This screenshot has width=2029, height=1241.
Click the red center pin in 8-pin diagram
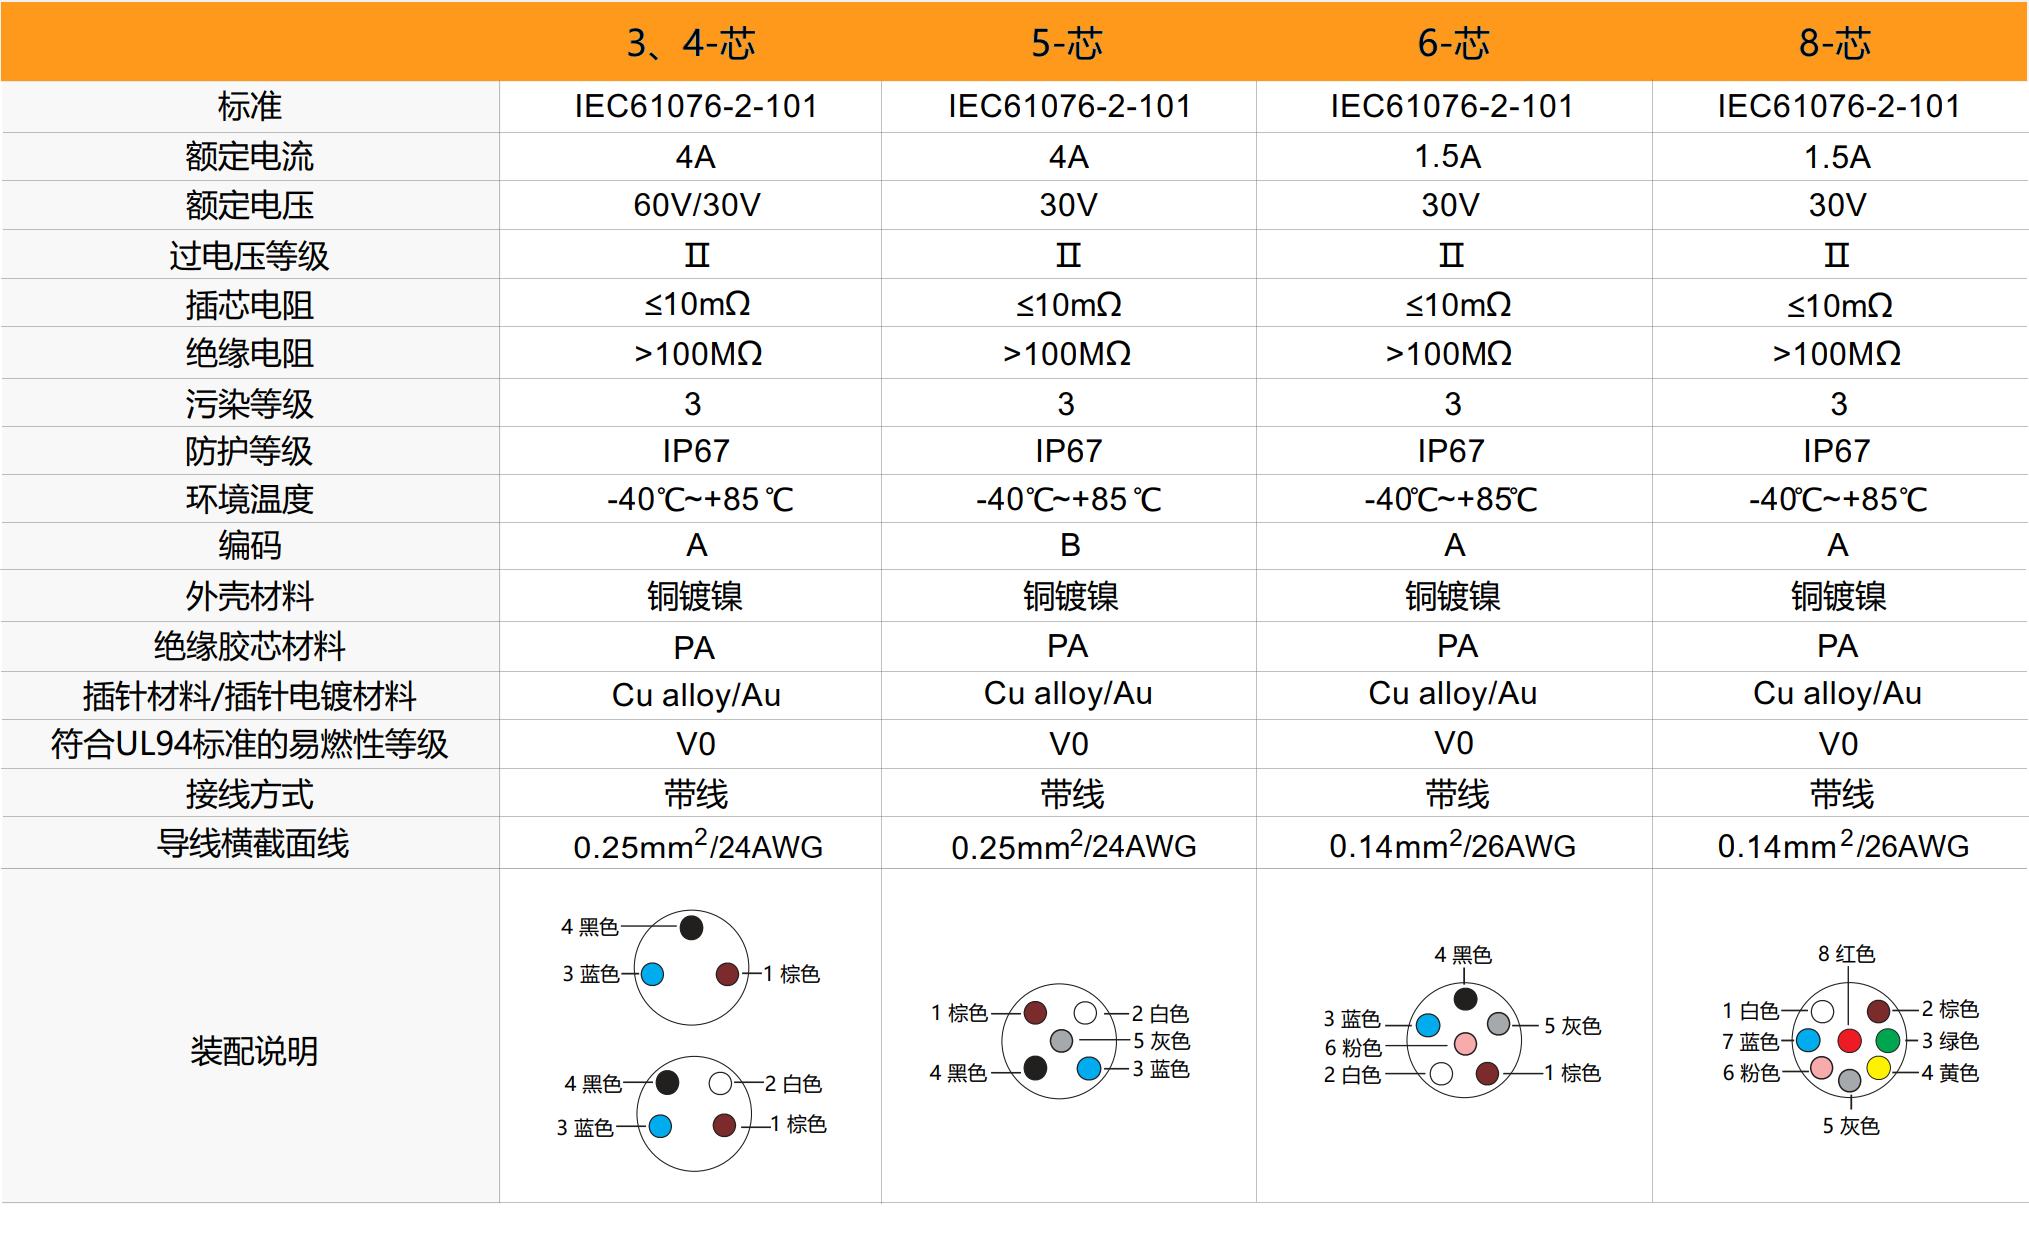pos(1849,1040)
